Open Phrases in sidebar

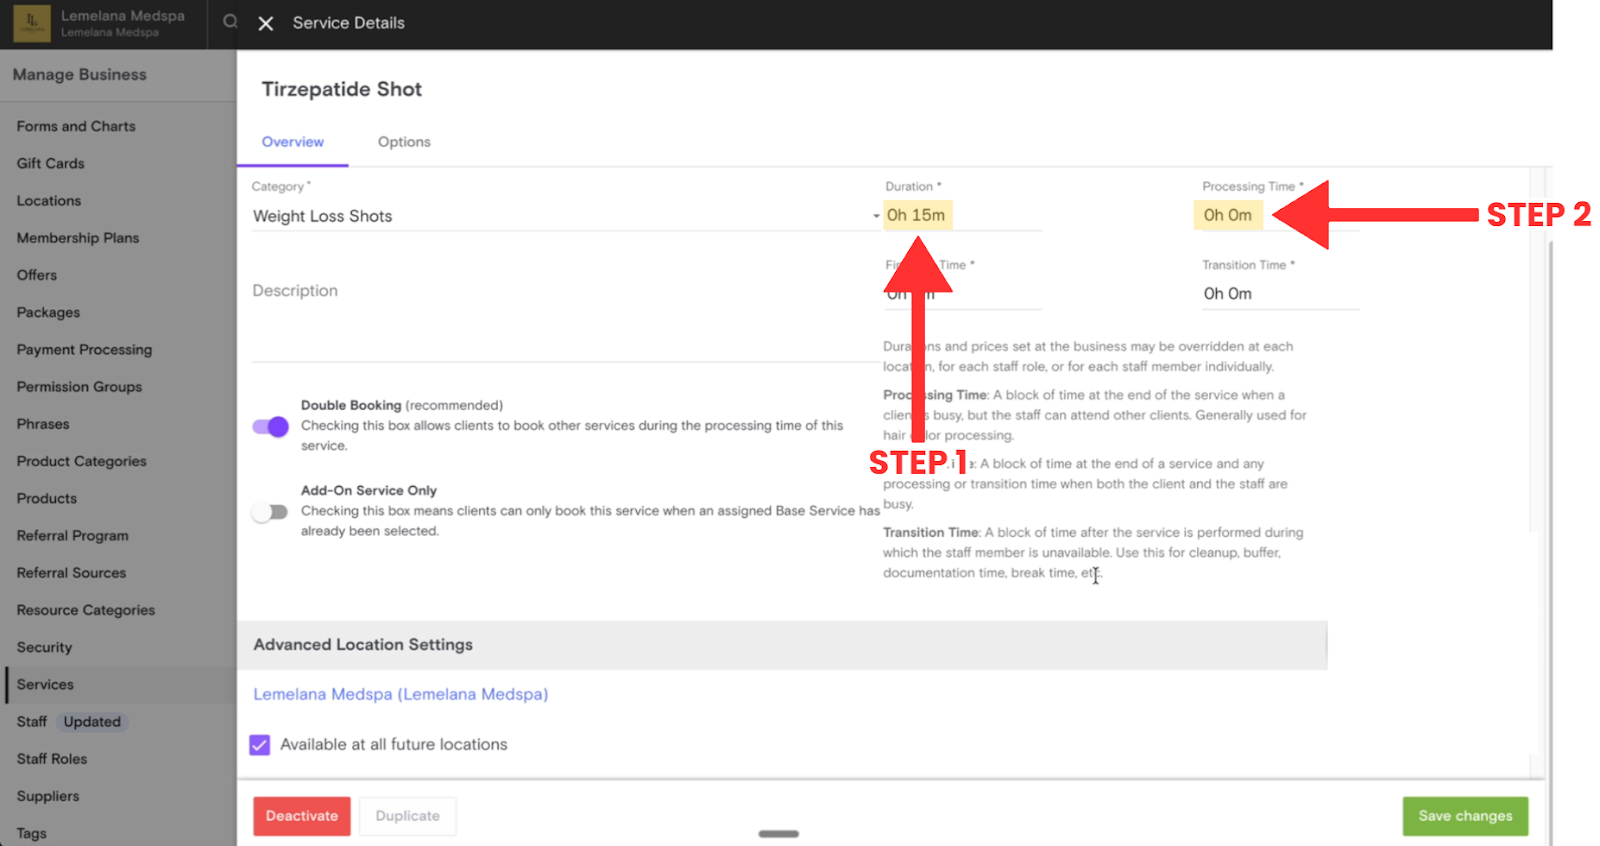coord(43,424)
